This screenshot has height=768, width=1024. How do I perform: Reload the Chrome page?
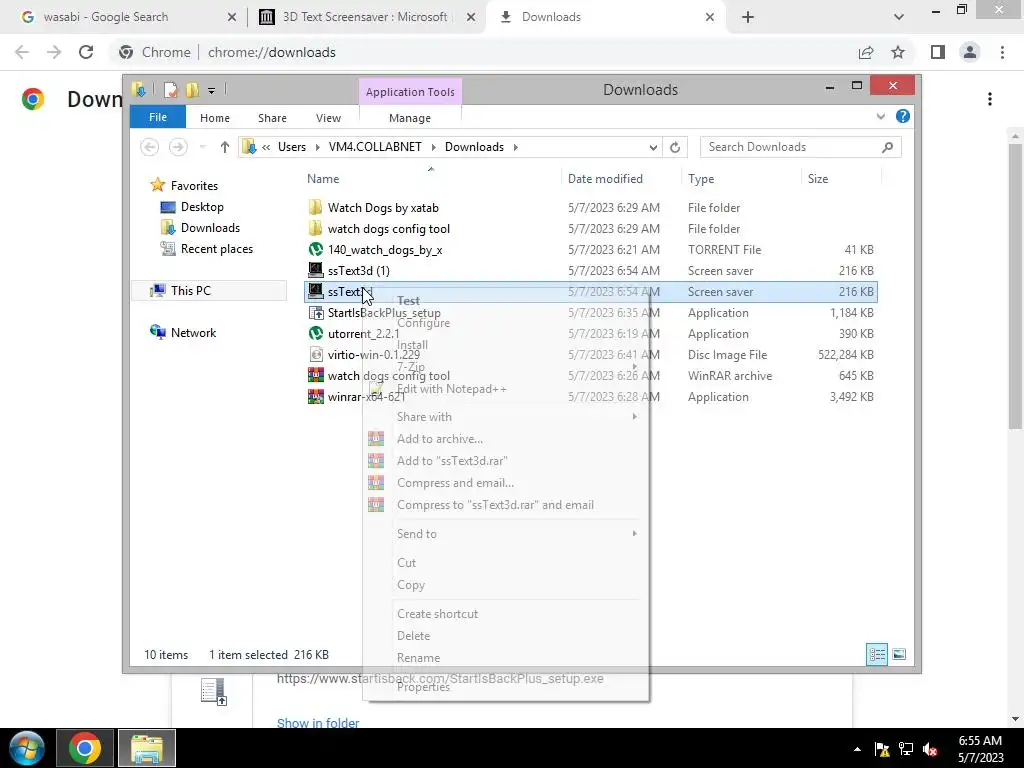coord(86,52)
